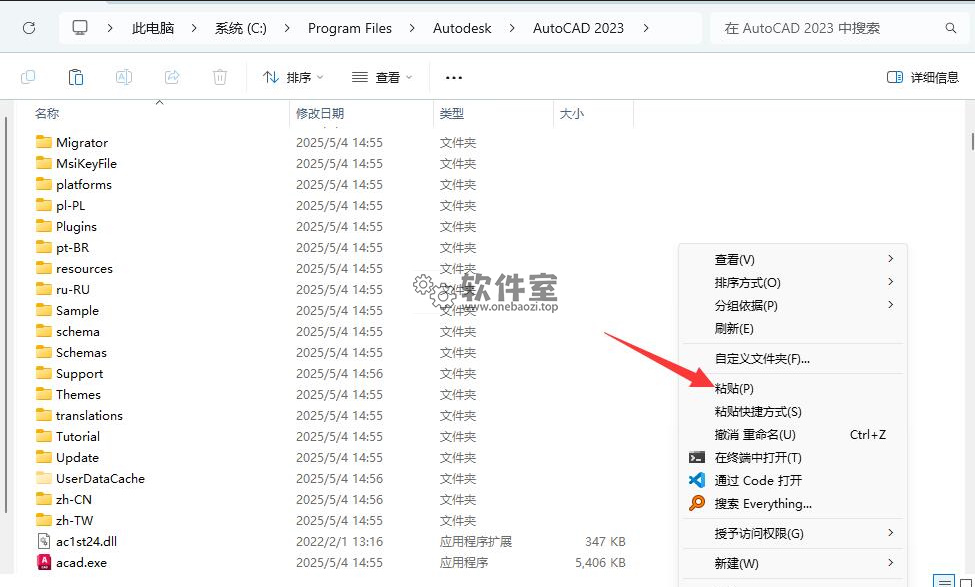Click the delete trash icon in toolbar
This screenshot has height=587, width=975.
point(219,77)
